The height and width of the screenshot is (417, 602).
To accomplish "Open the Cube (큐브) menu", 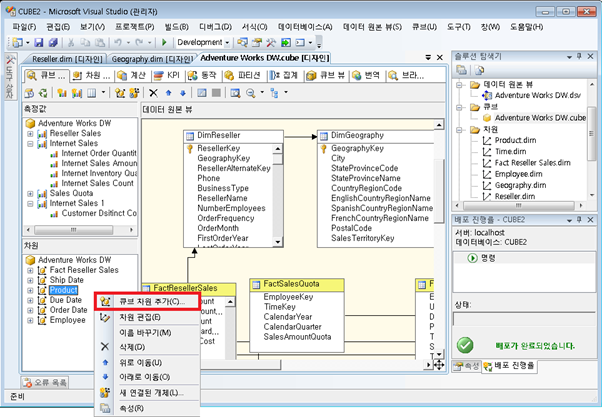I will click(424, 27).
